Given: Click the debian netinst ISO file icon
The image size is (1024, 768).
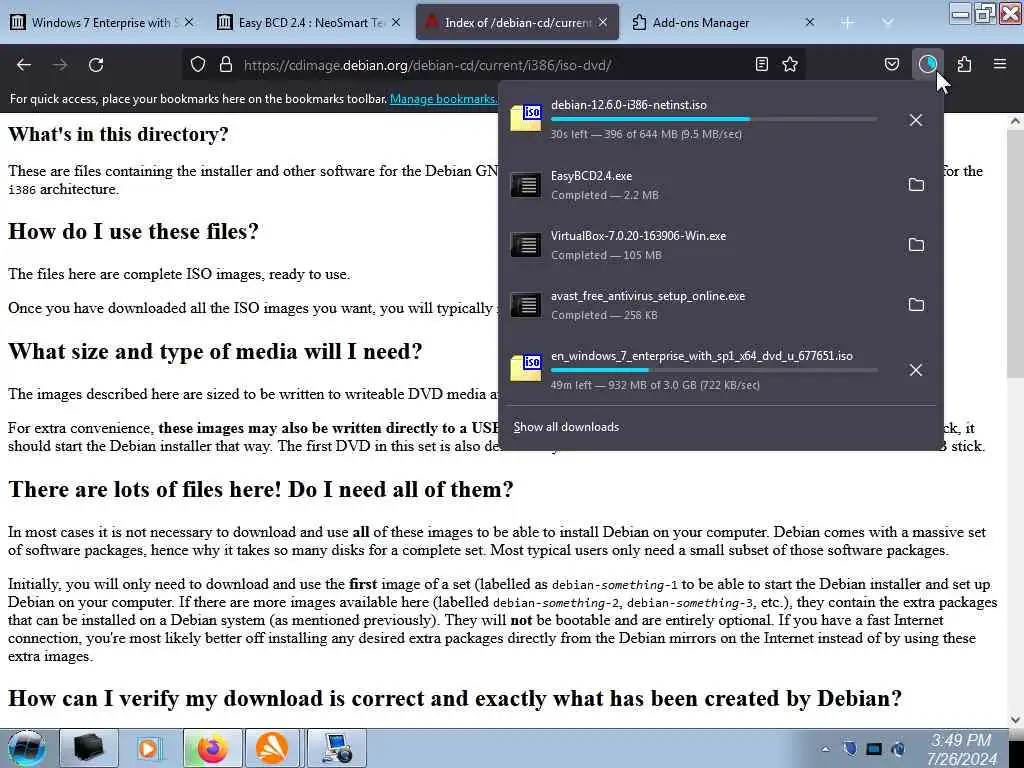Looking at the screenshot, I should (526, 118).
